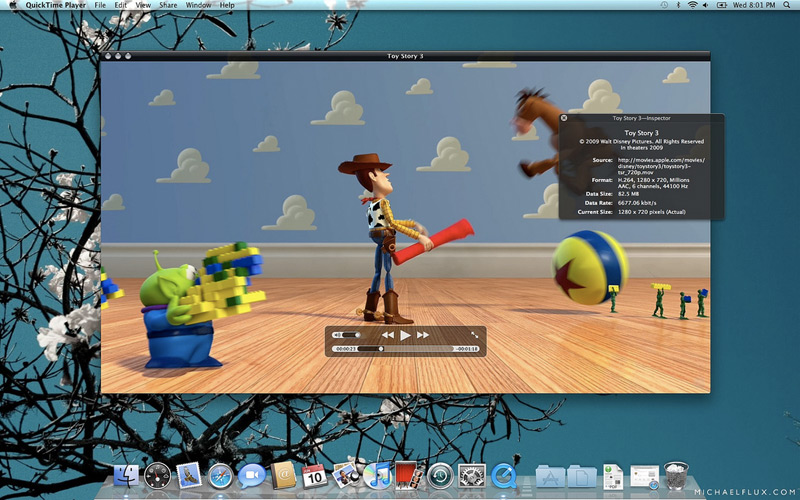The width and height of the screenshot is (800, 500).
Task: Open Finder from the Dock
Action: 126,476
